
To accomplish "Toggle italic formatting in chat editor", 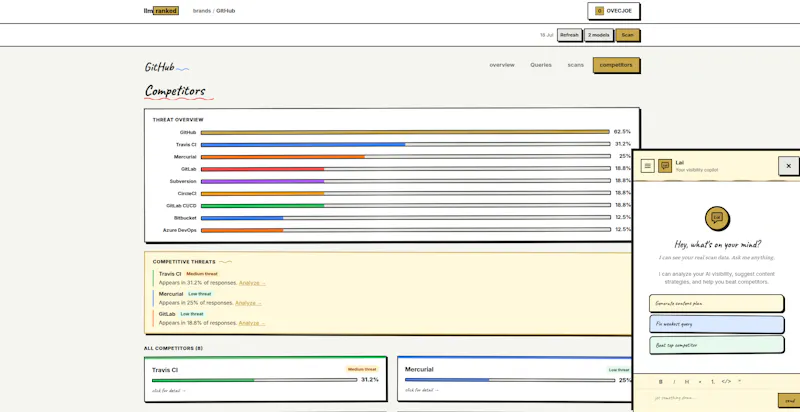I will click(674, 381).
